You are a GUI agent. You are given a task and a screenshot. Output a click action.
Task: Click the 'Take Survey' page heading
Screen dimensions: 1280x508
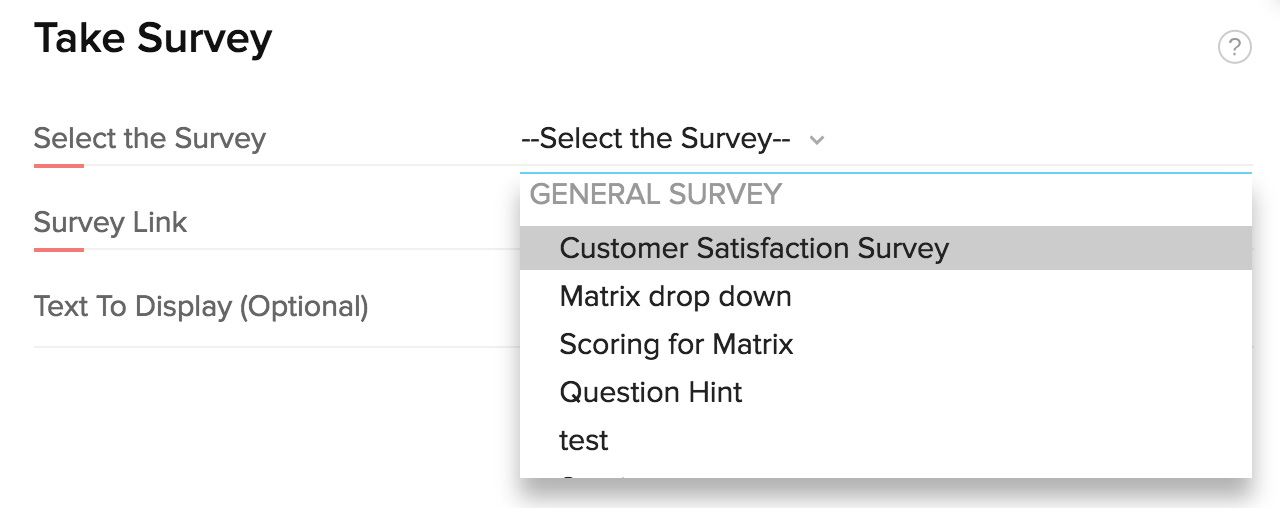pyautogui.click(x=153, y=39)
